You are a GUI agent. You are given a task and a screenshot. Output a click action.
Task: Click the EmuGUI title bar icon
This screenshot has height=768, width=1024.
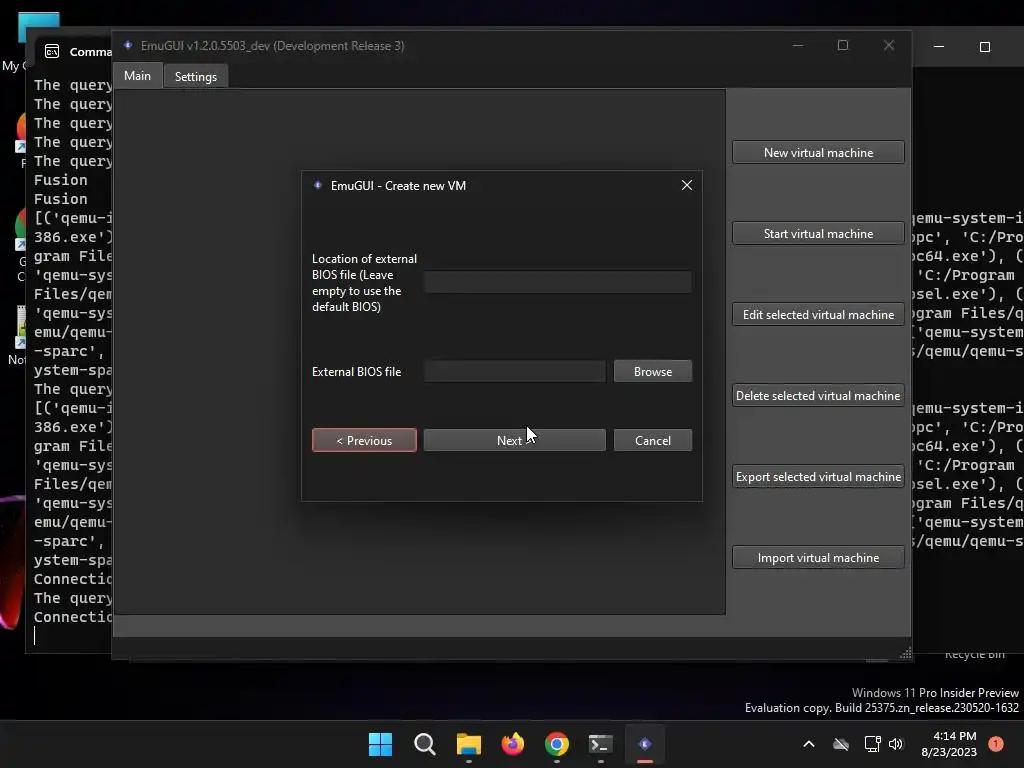tap(128, 45)
